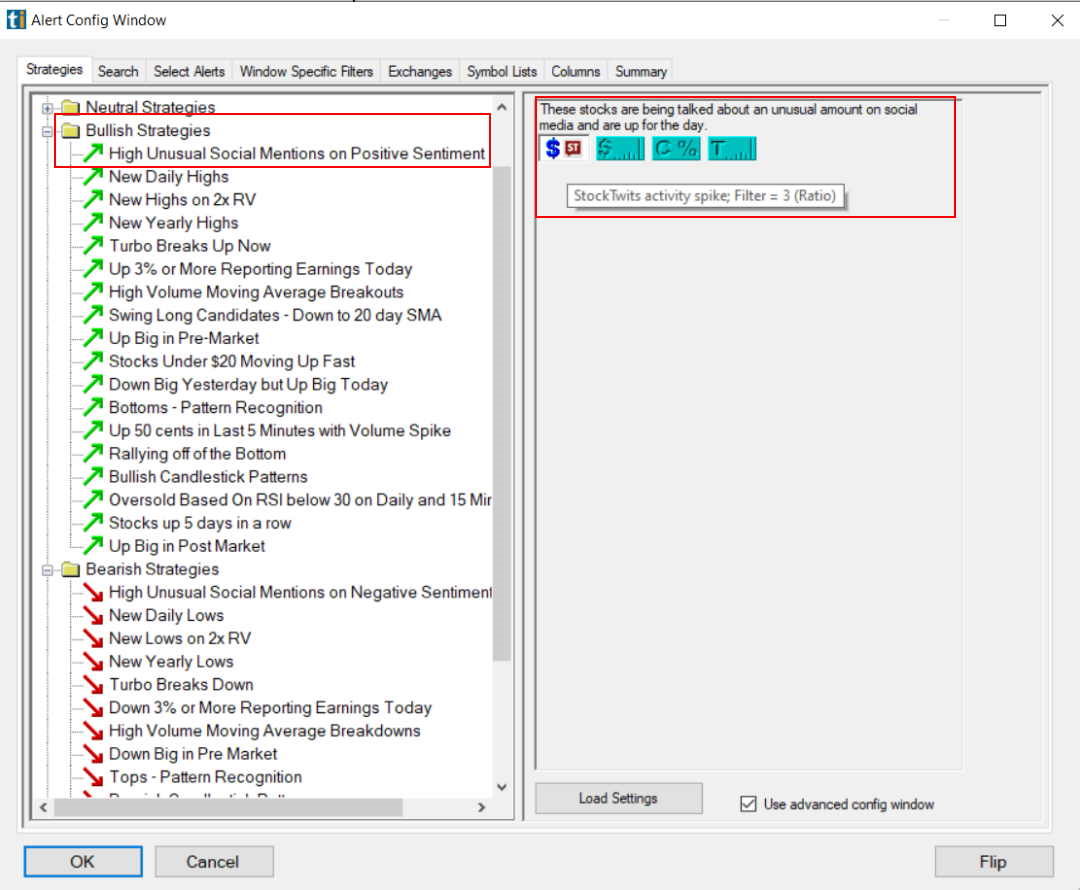Open the Symbol Lists tab
This screenshot has height=890, width=1080.
pyautogui.click(x=501, y=70)
